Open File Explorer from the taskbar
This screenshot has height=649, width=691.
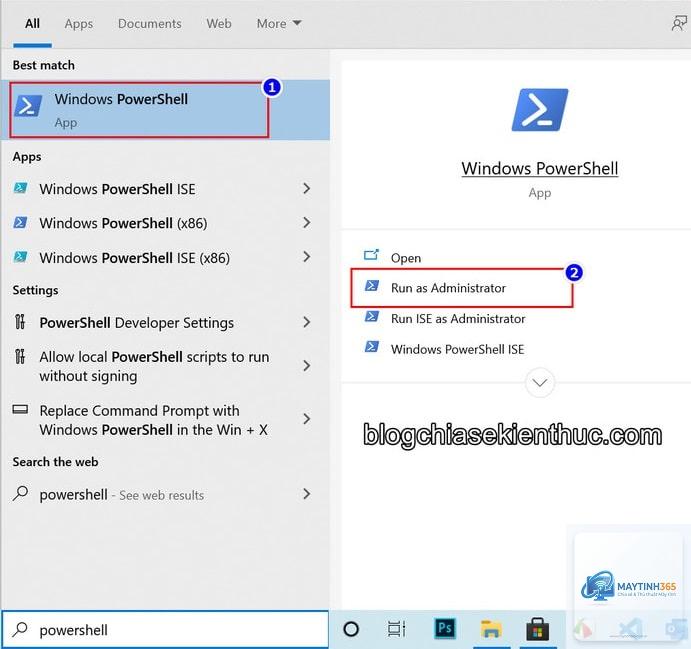[491, 629]
